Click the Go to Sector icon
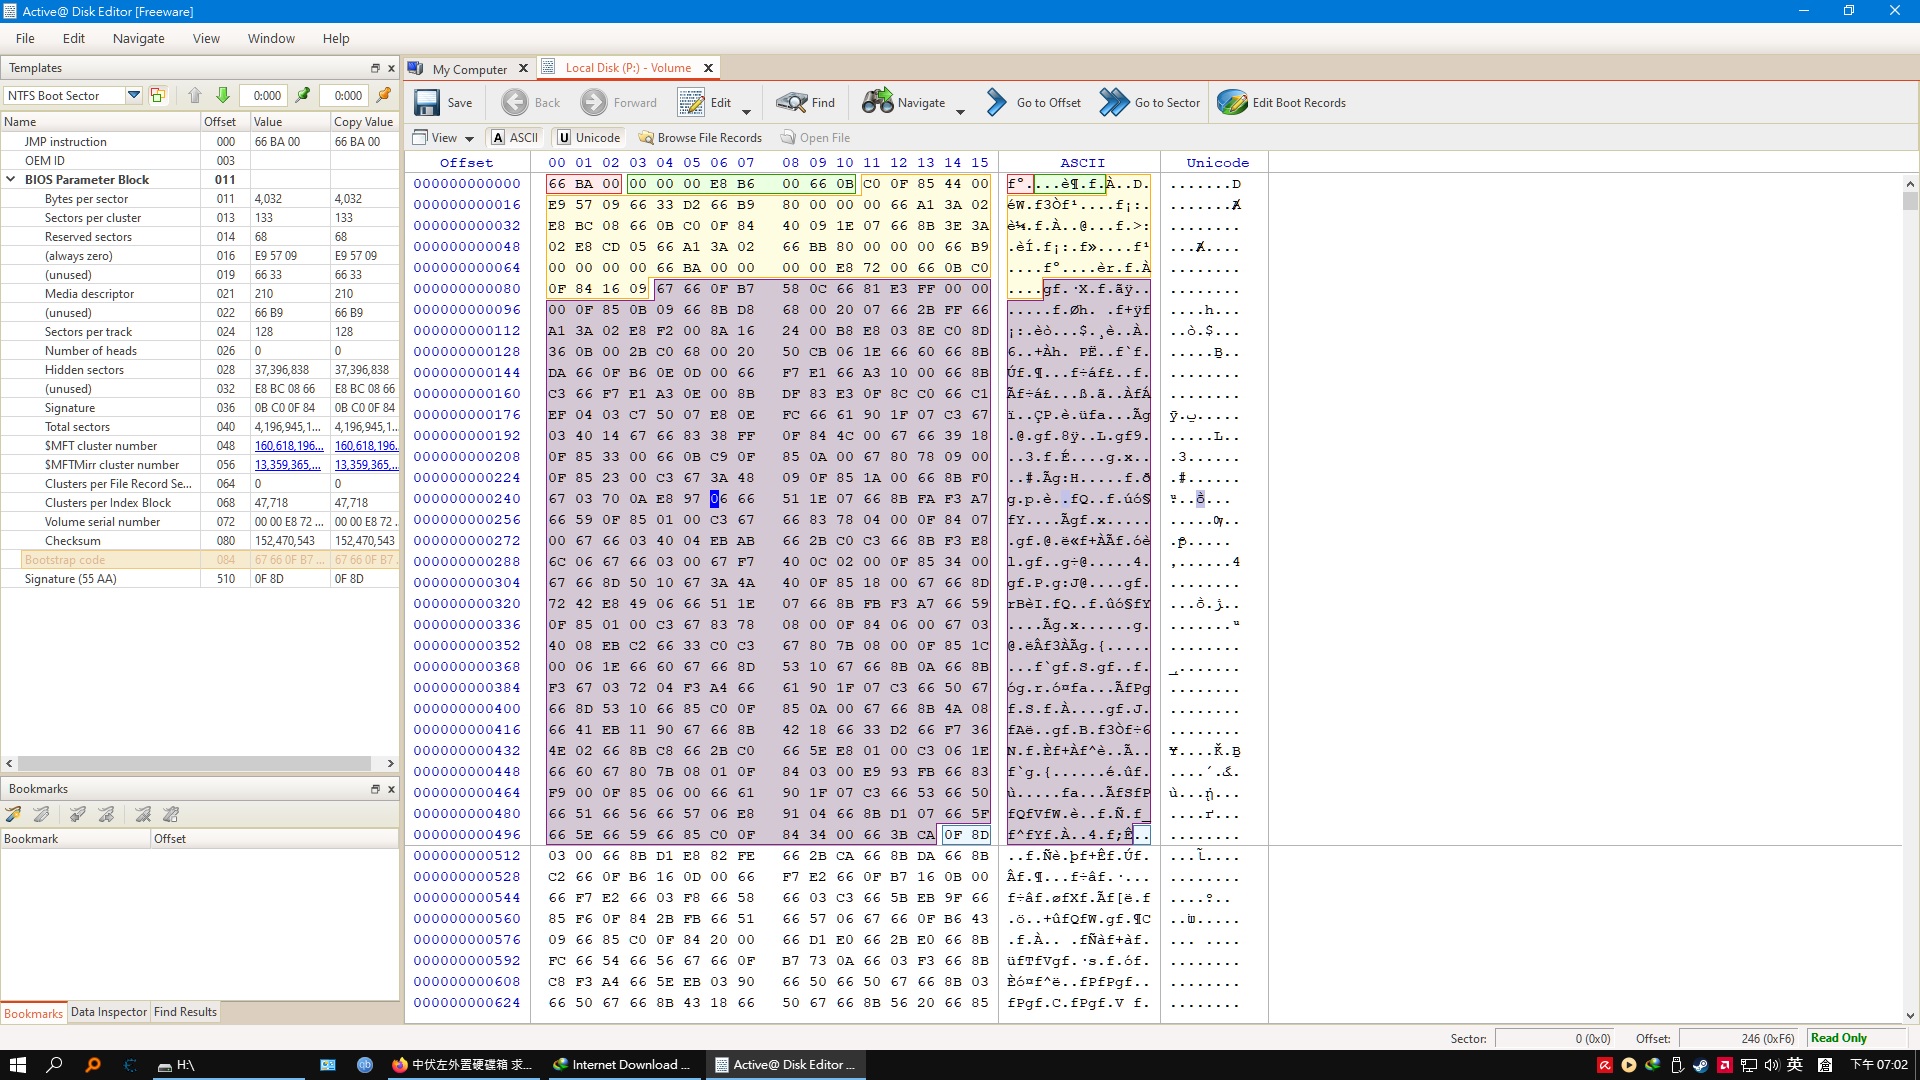Screen dimensions: 1920x1080 coord(1114,103)
